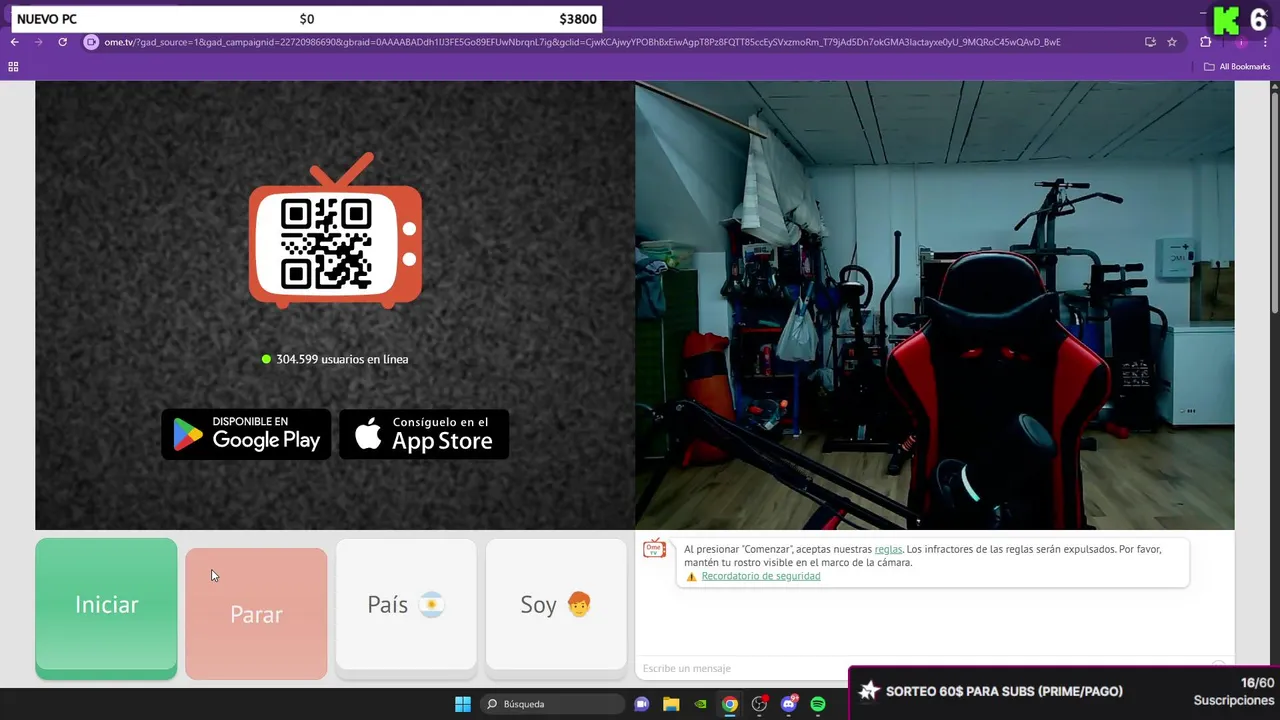Click the 16/60 Suscripciones counter
This screenshot has width=1280, height=720.
pyautogui.click(x=1234, y=691)
